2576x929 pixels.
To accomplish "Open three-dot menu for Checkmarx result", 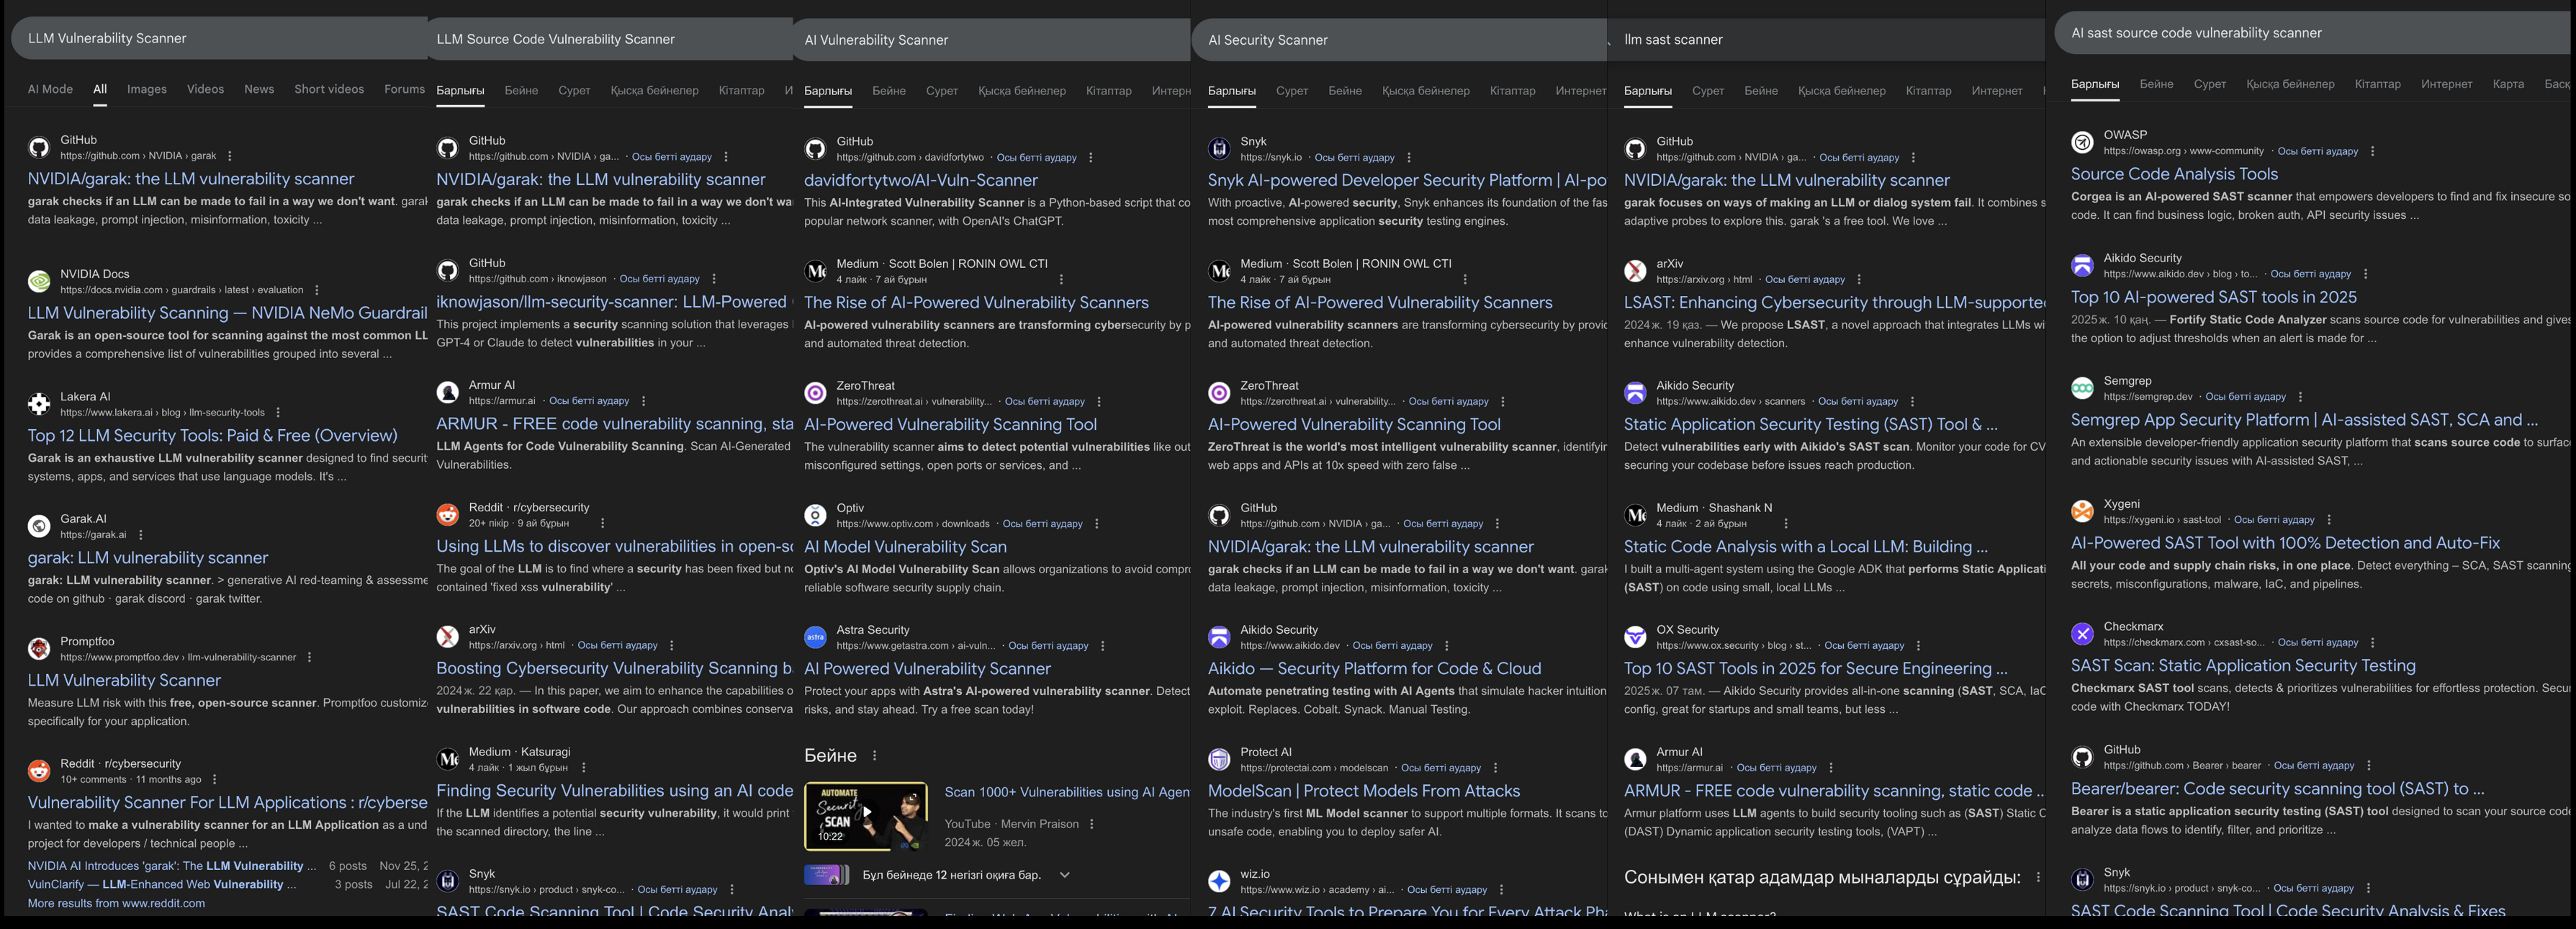I will coord(2372,643).
